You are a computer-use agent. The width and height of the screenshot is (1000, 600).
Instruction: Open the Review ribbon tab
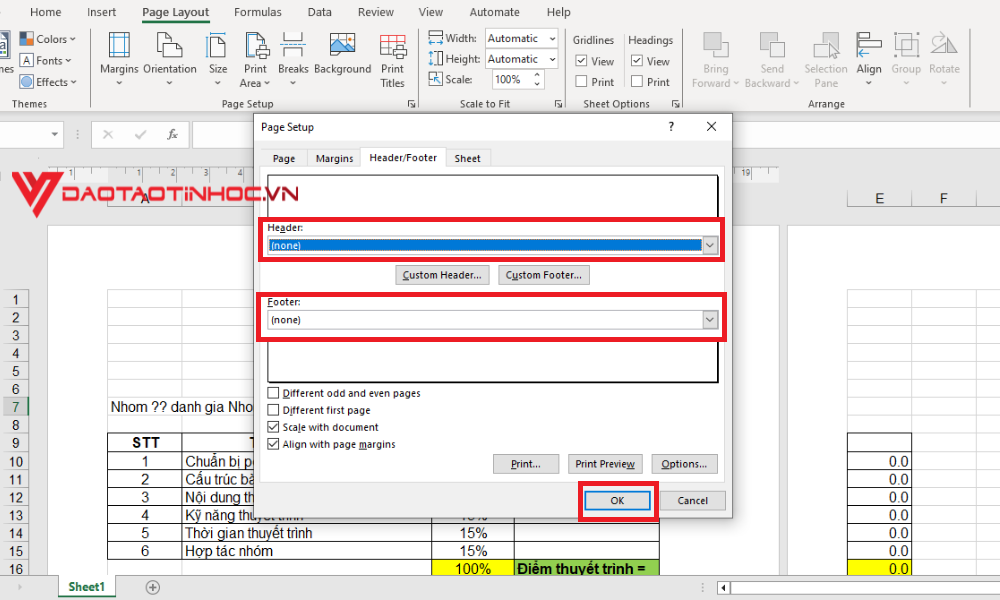[x=376, y=12]
